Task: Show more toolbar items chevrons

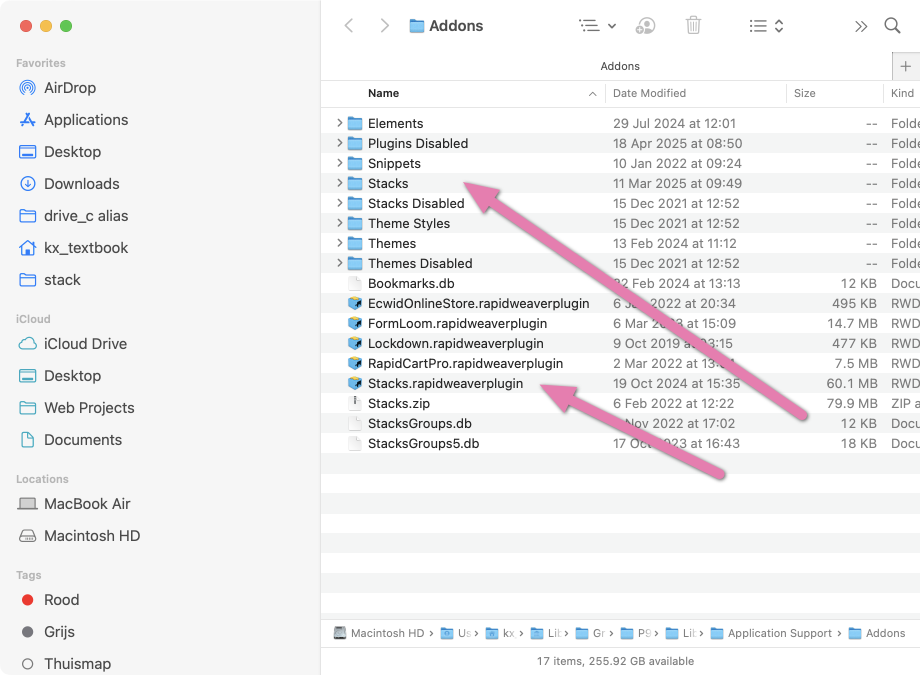Action: click(x=861, y=26)
